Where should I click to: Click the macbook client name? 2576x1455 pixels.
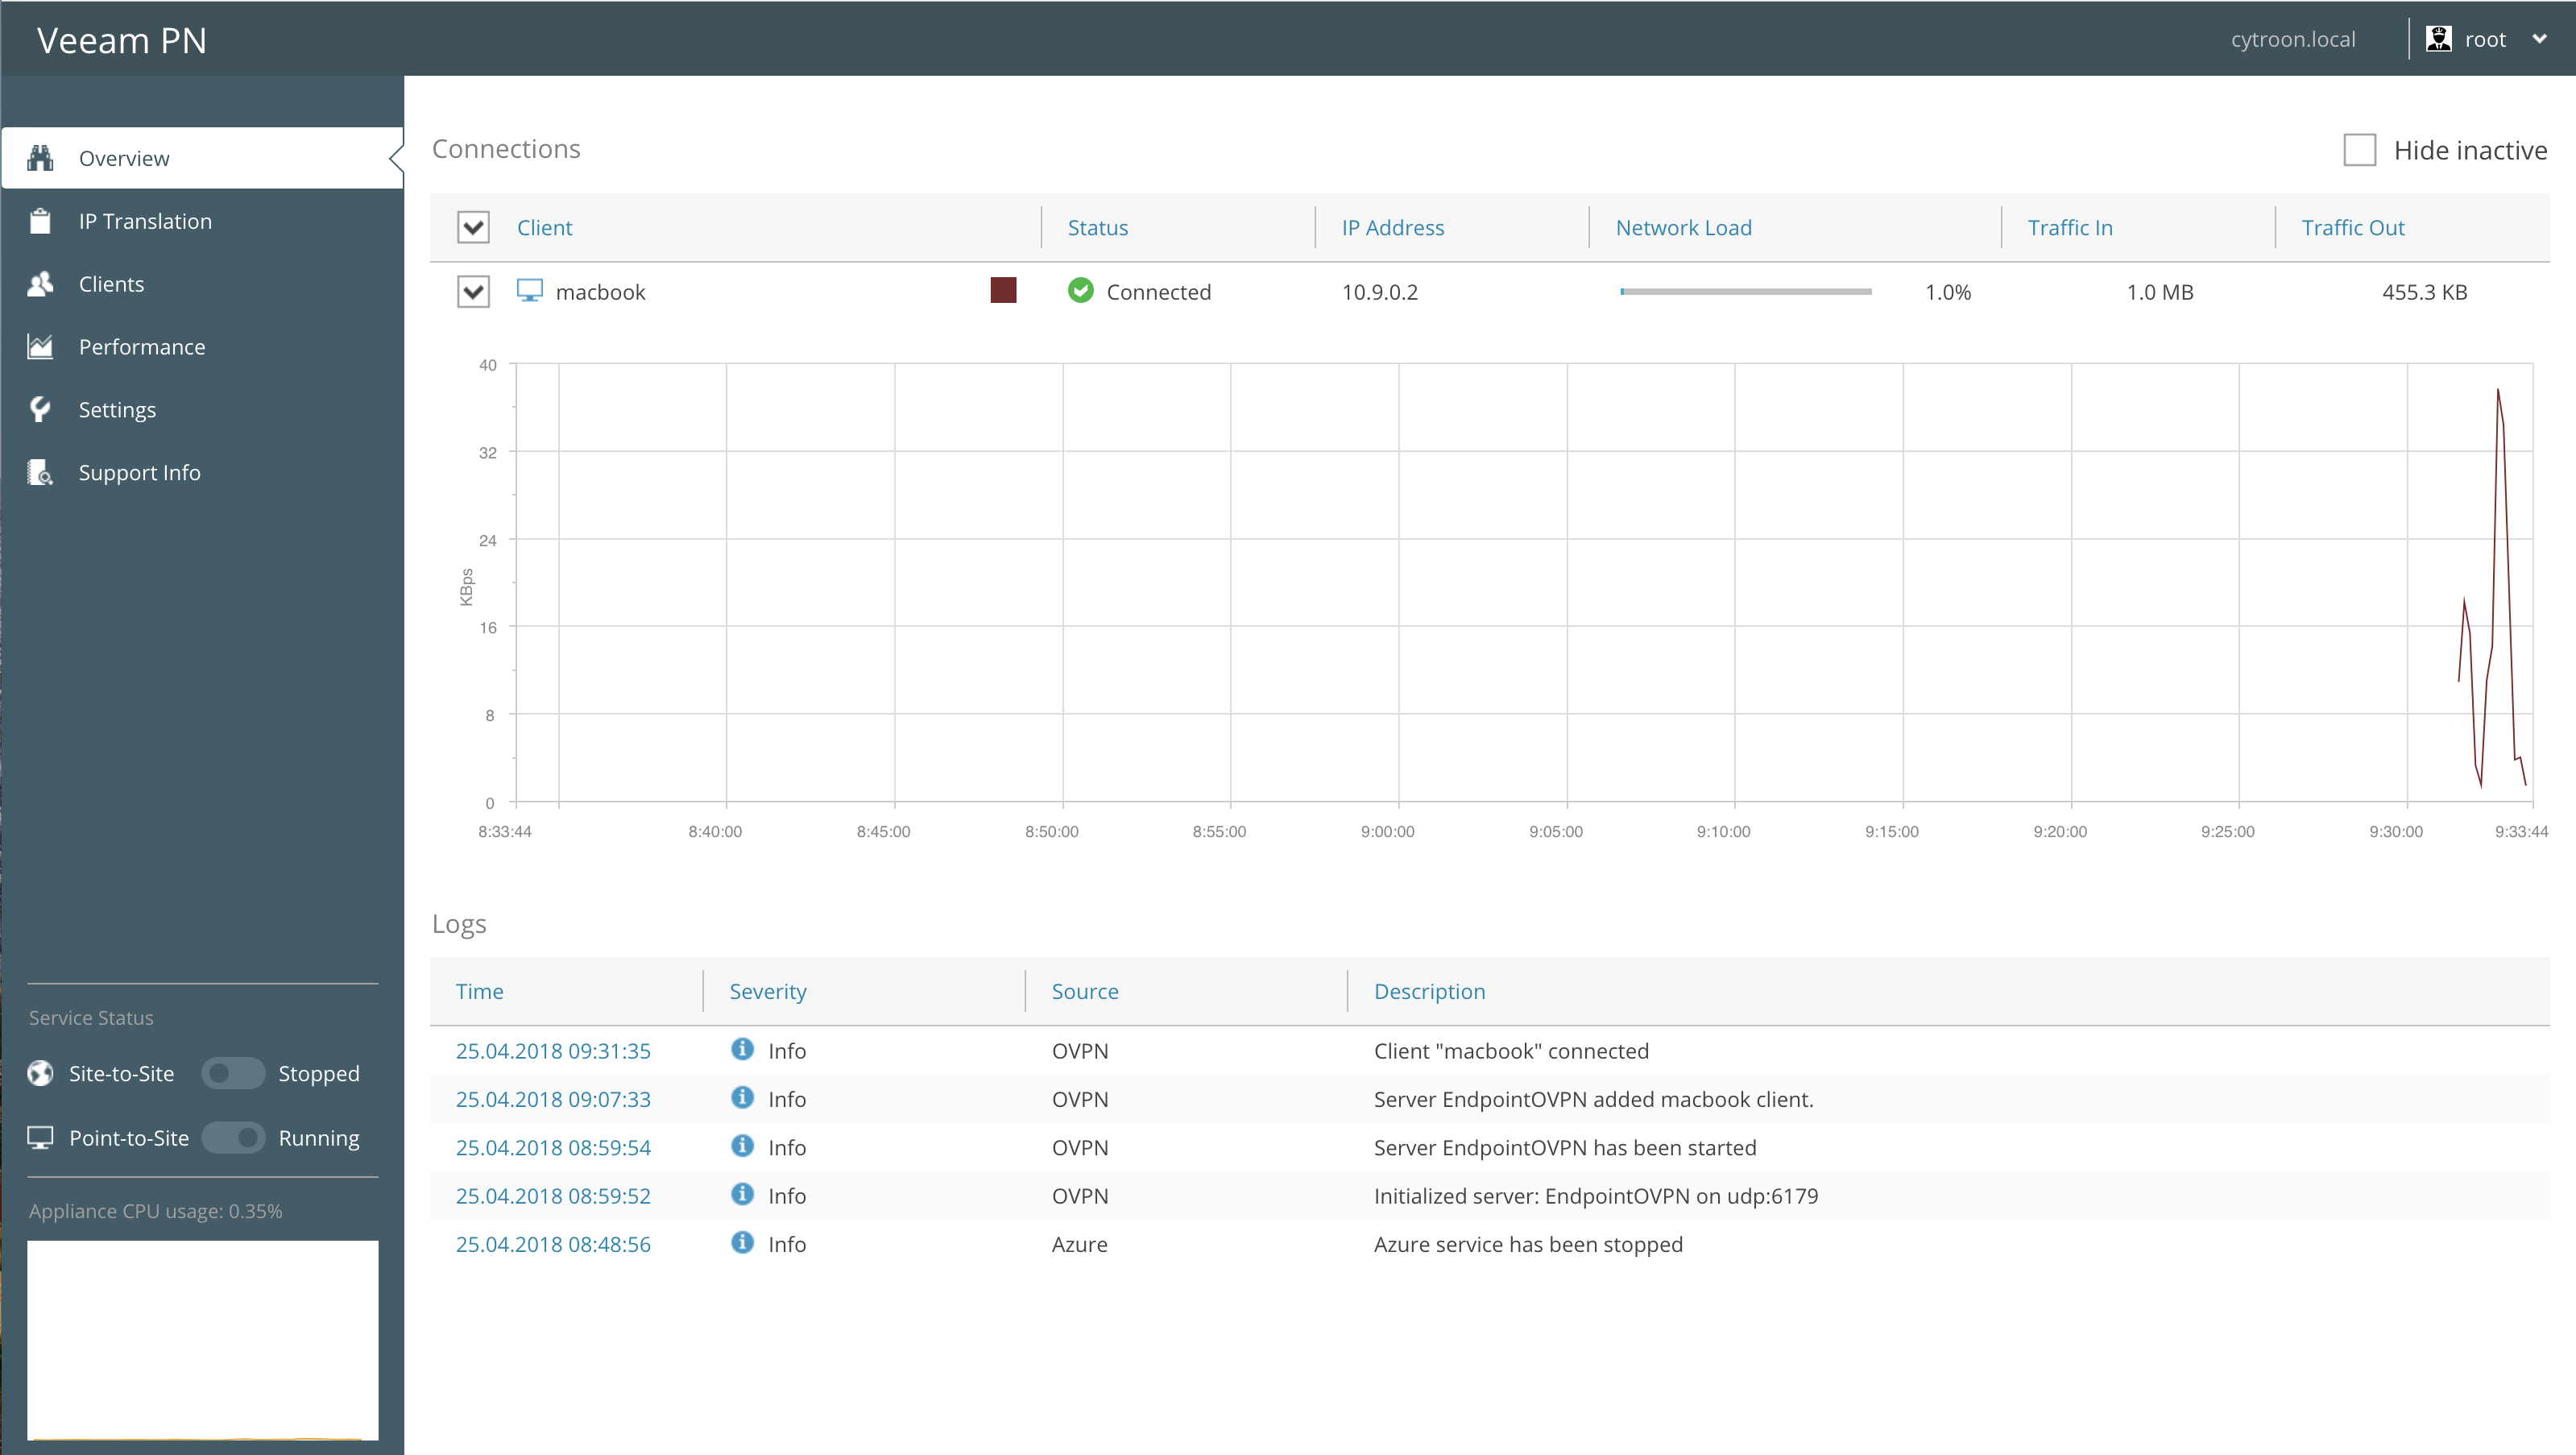(600, 292)
